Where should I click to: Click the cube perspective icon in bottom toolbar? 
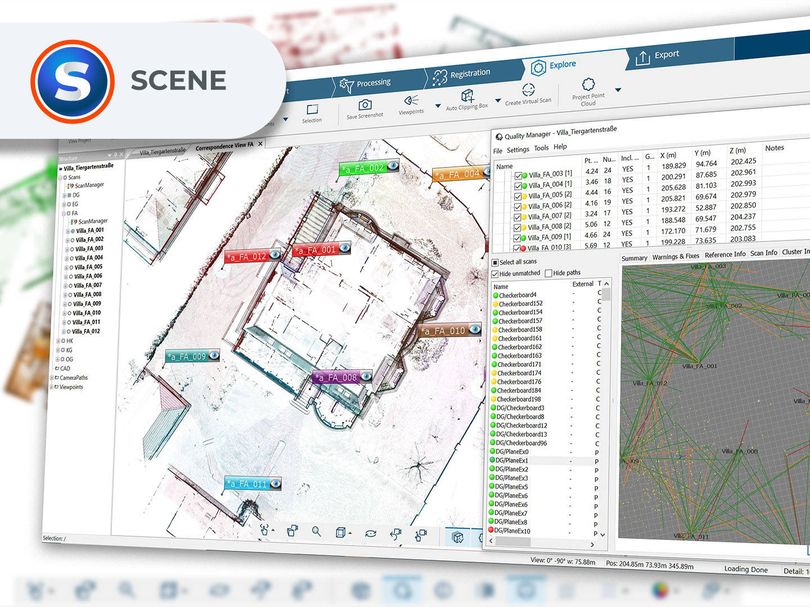point(340,532)
